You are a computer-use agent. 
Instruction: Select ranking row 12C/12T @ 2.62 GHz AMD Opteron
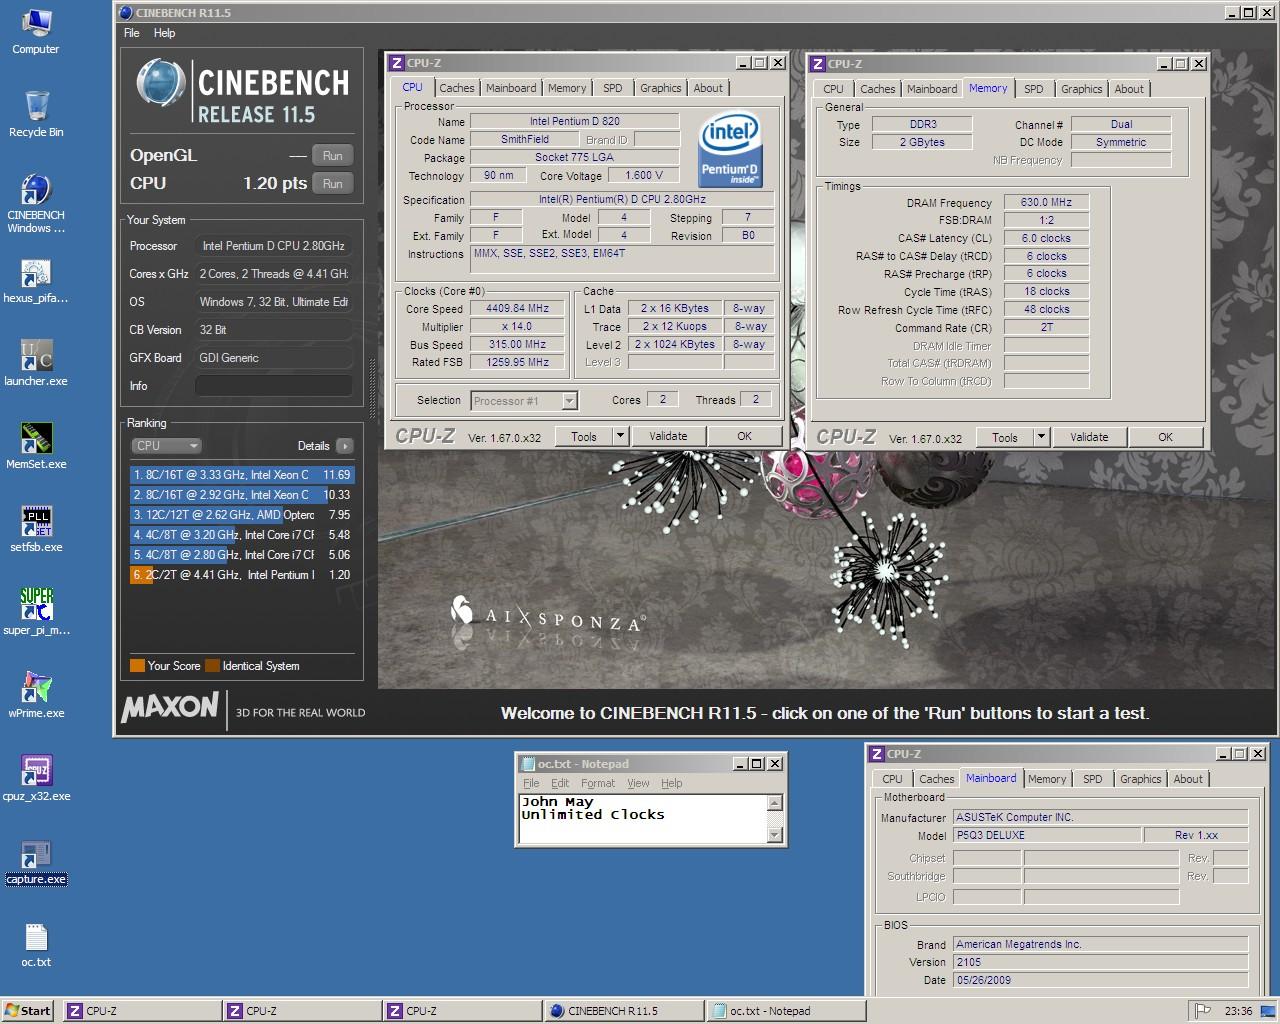241,515
